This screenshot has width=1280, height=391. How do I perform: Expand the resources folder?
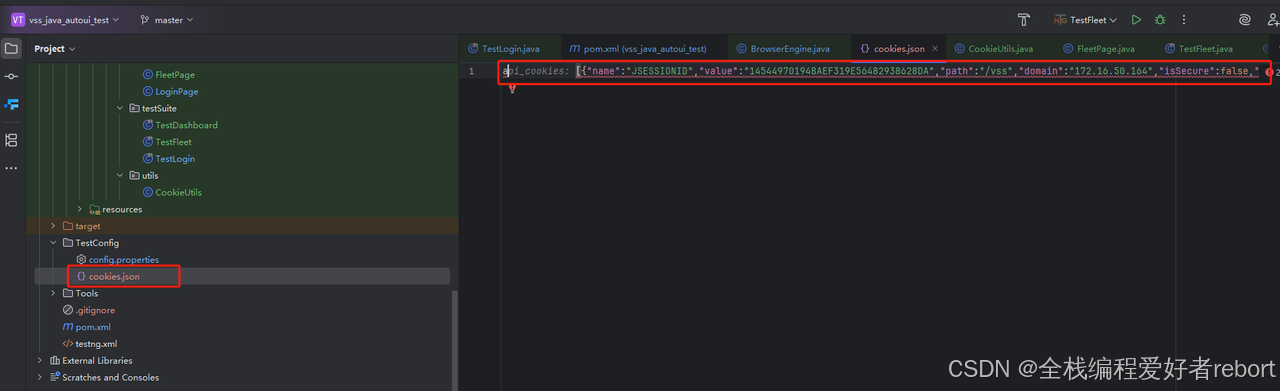80,209
